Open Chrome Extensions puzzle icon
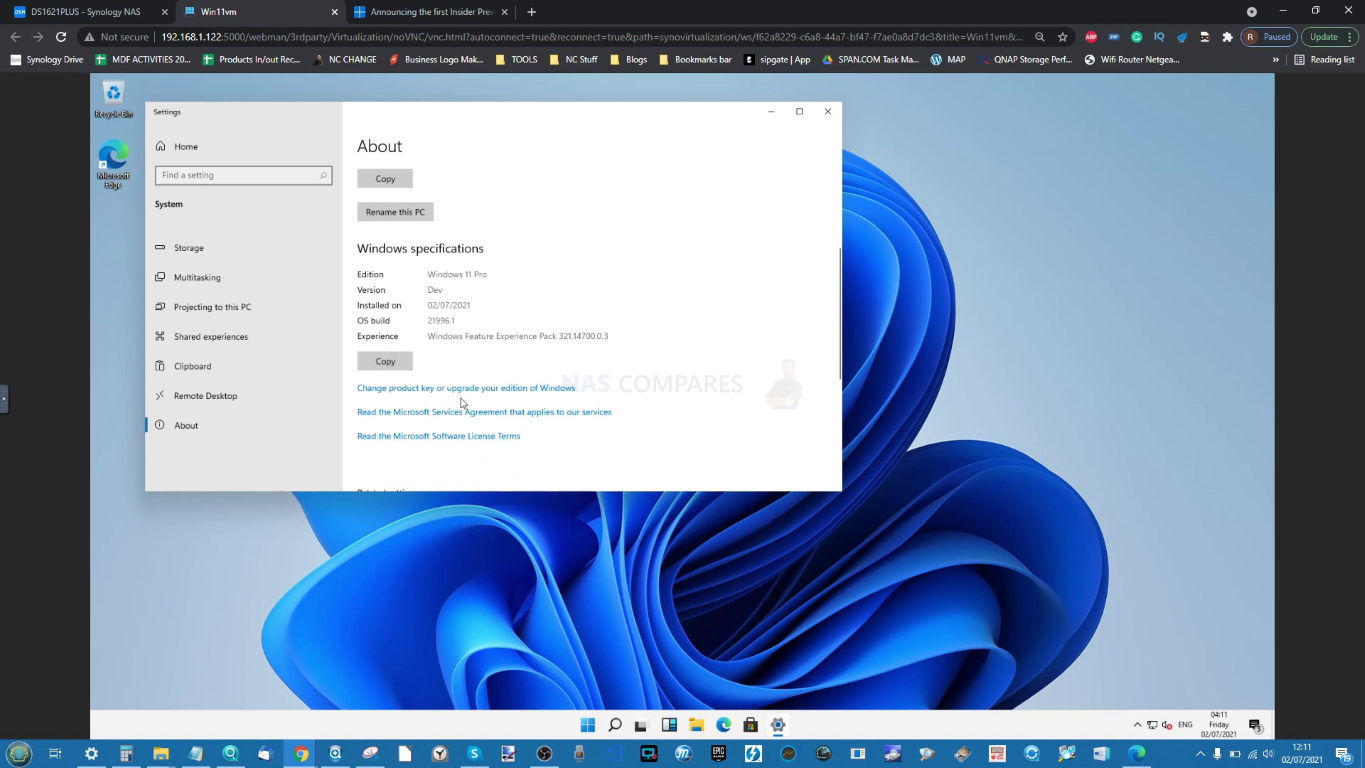The width and height of the screenshot is (1365, 768). click(x=1228, y=37)
